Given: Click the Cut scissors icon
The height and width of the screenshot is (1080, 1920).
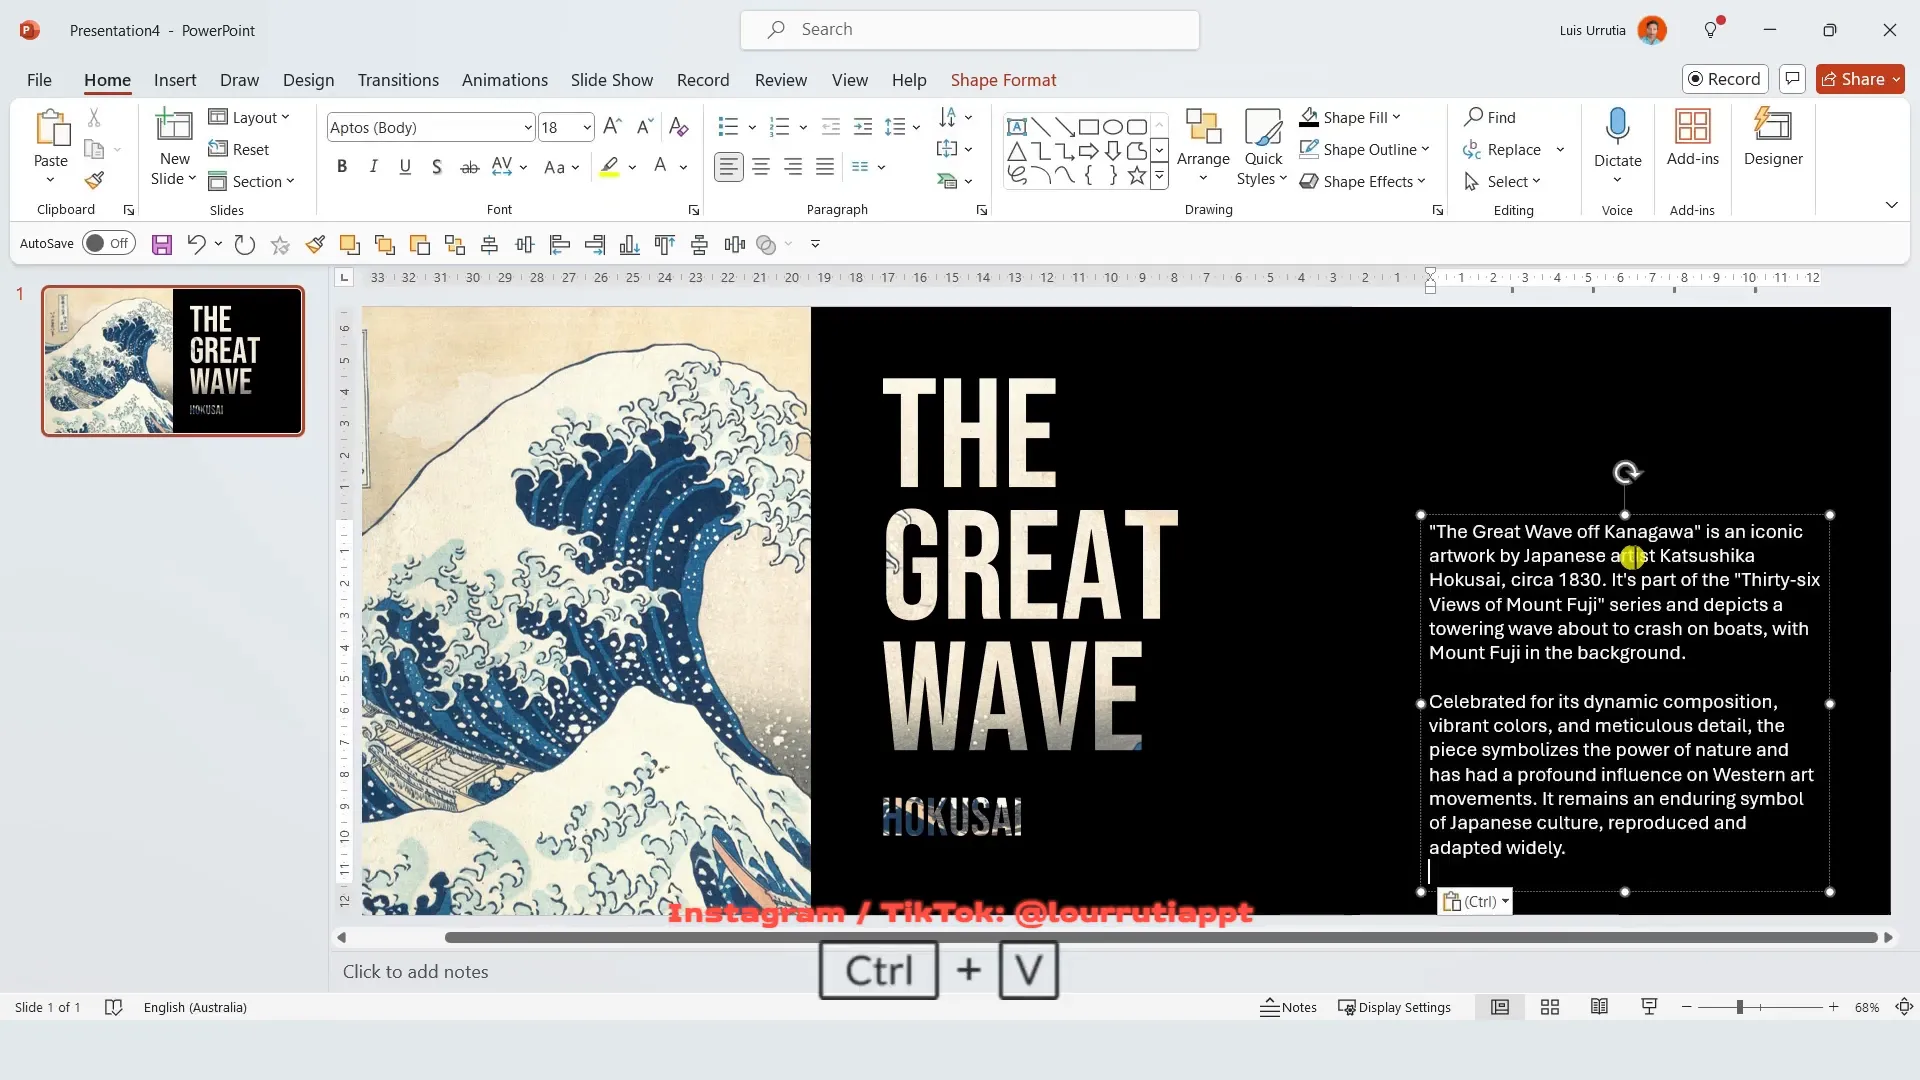Looking at the screenshot, I should pyautogui.click(x=94, y=118).
